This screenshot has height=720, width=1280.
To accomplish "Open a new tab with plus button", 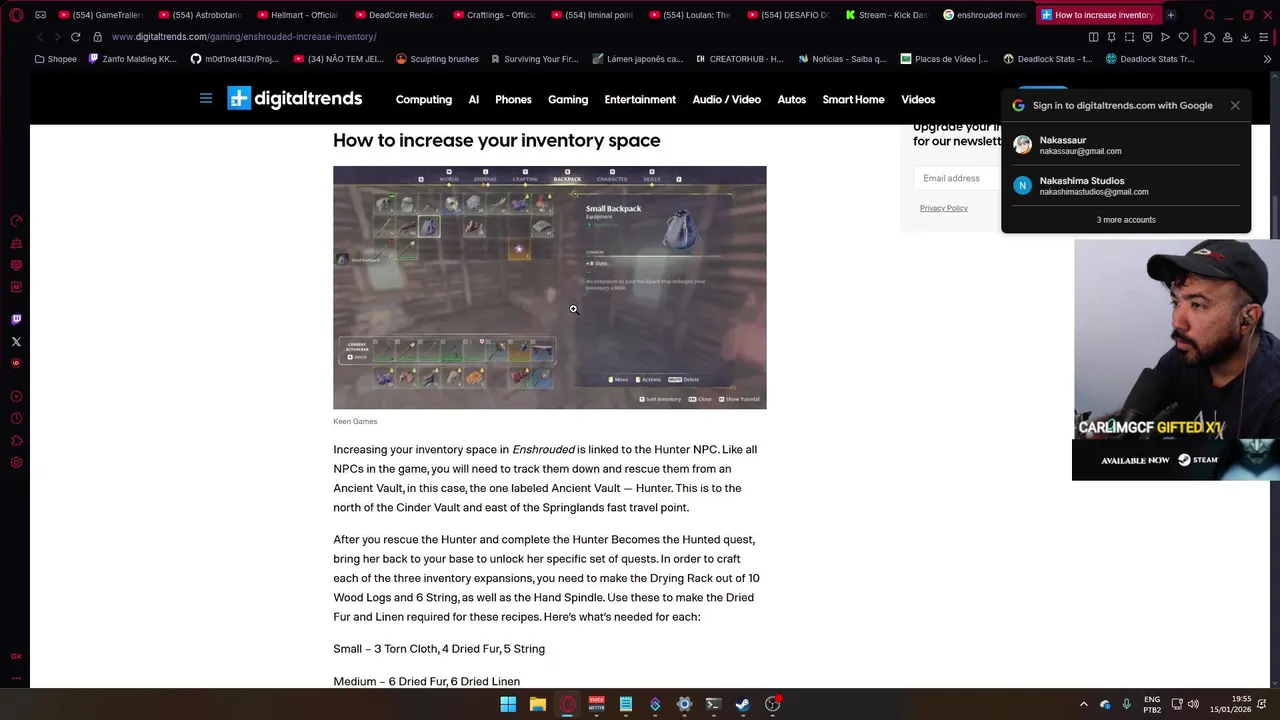I will pos(1171,15).
